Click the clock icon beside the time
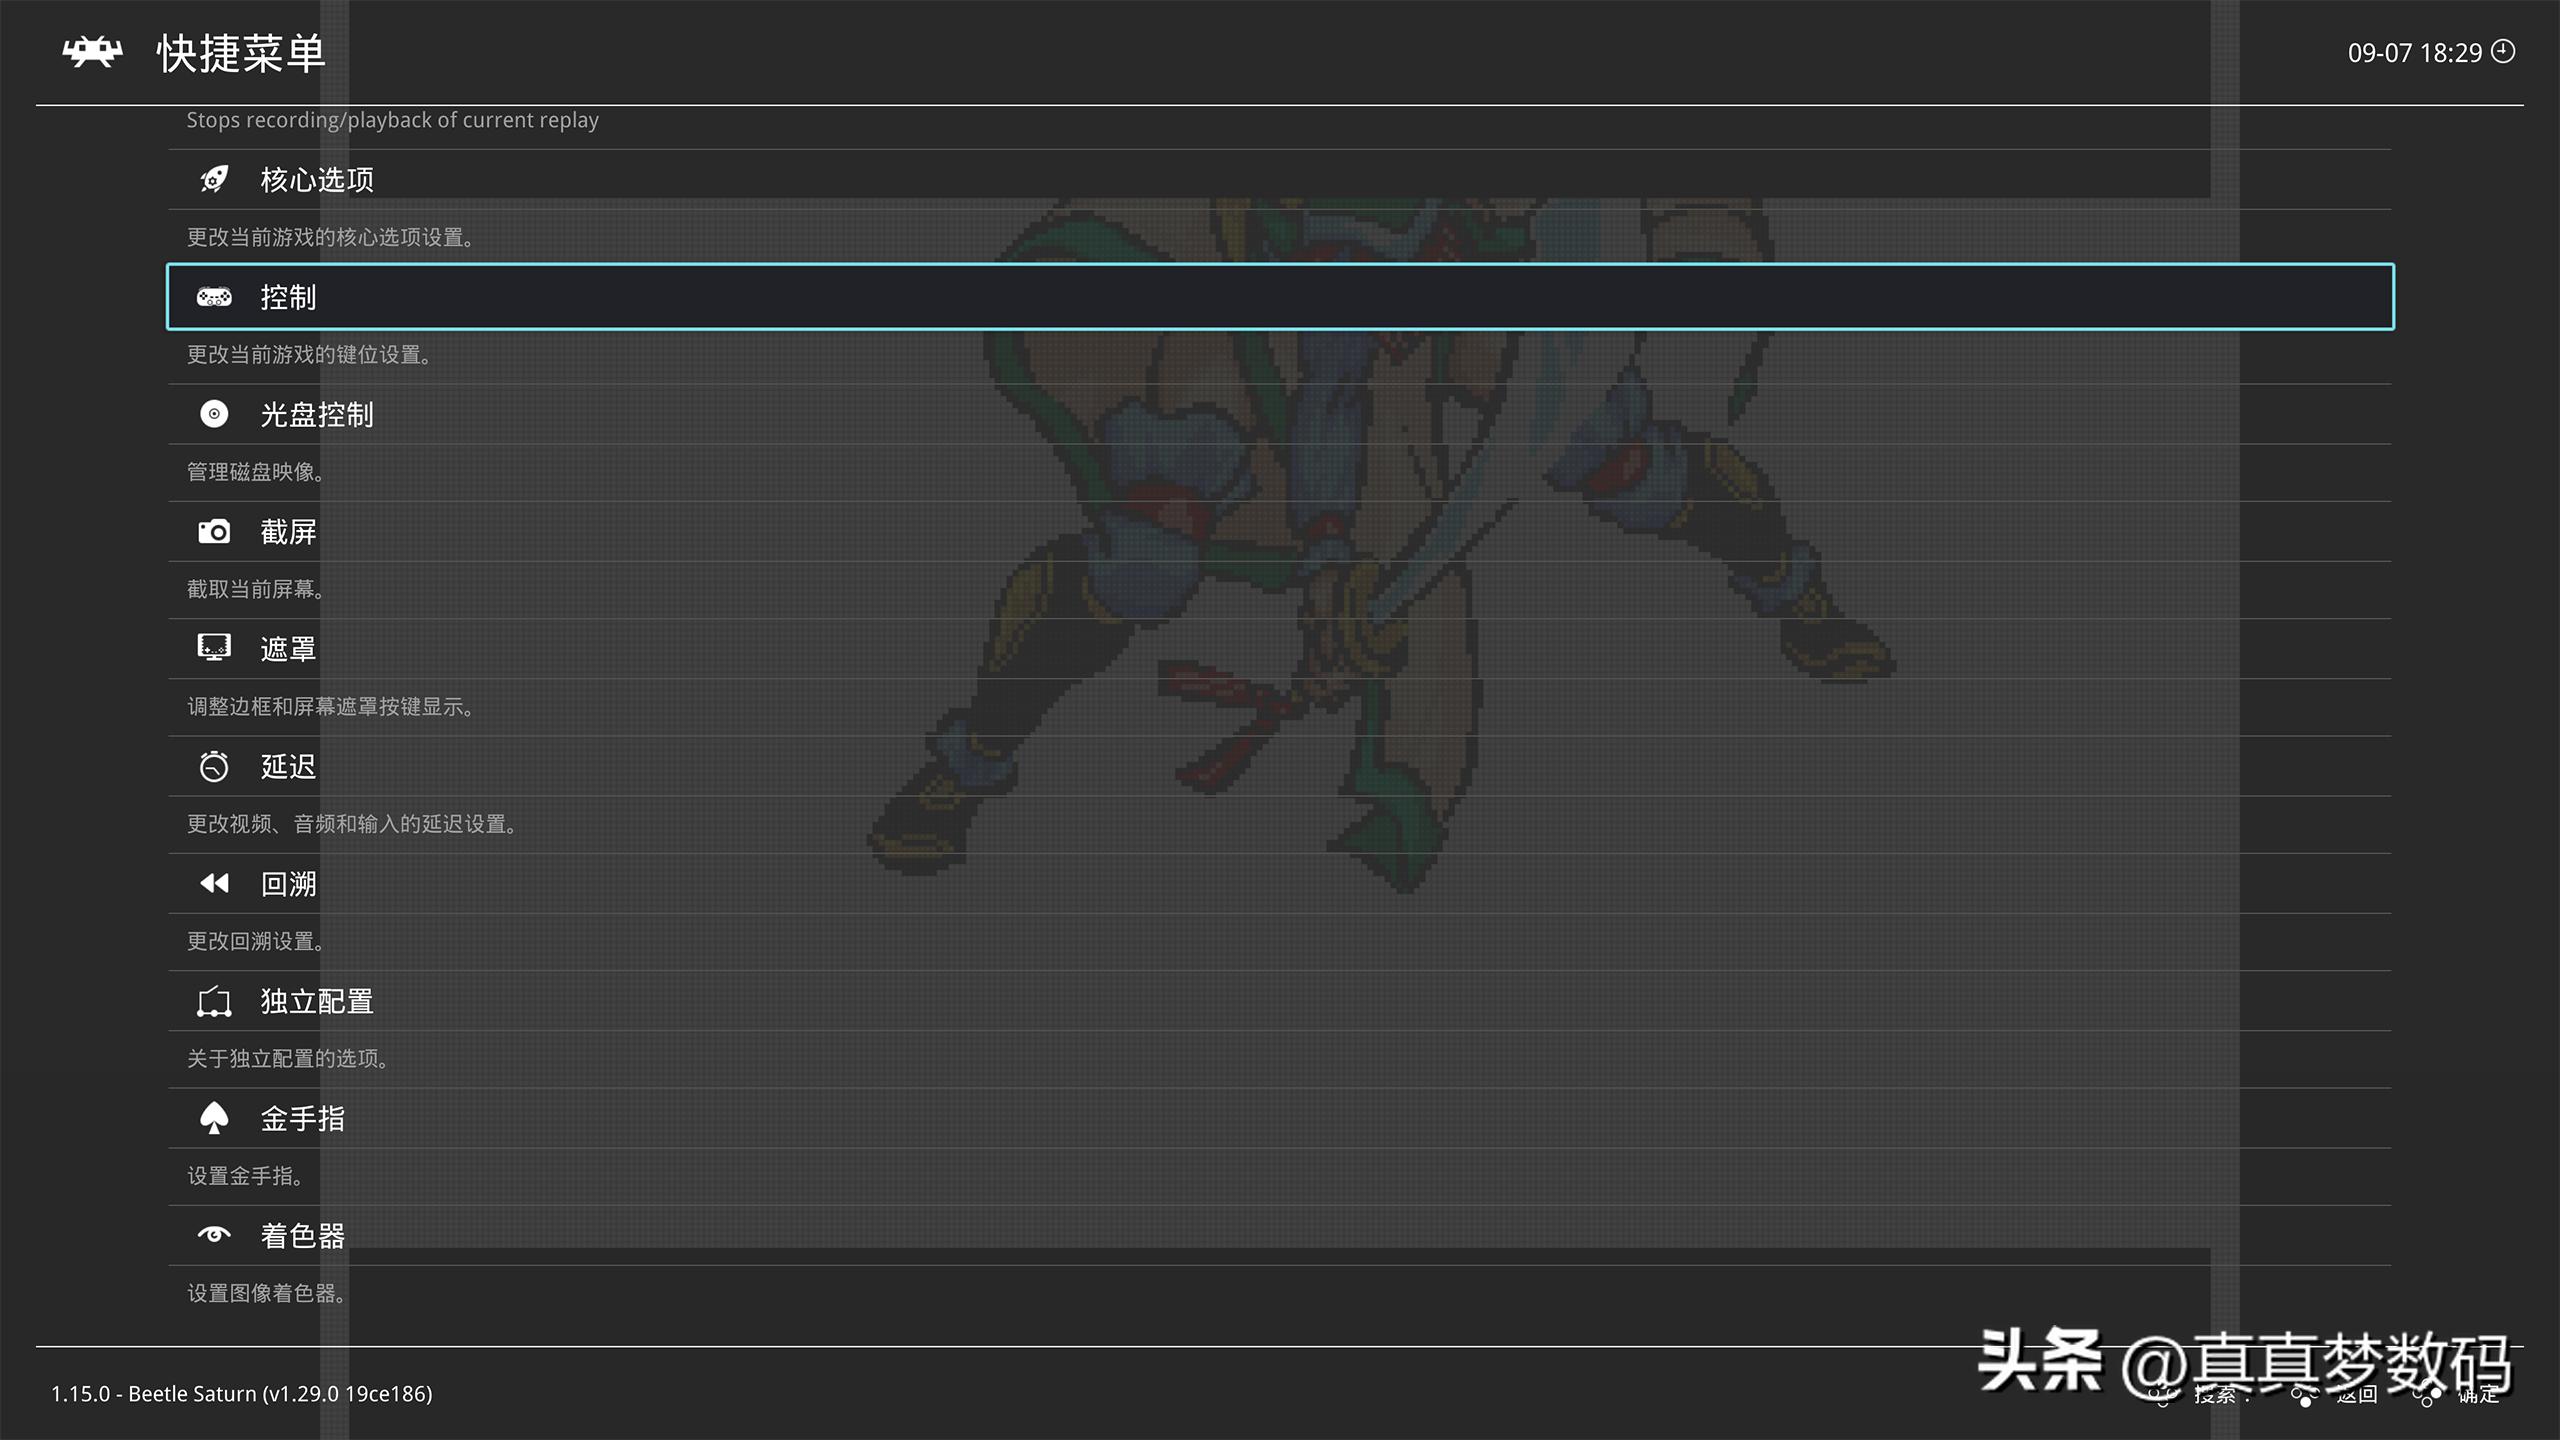2560x1440 pixels. point(2503,51)
